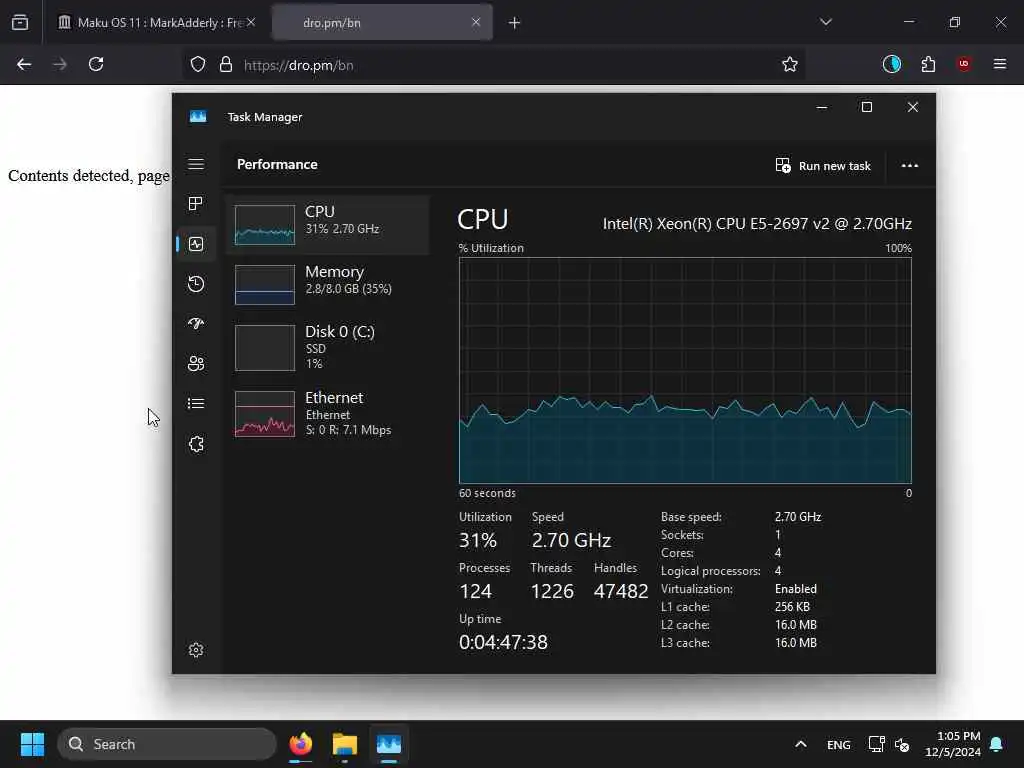Image resolution: width=1024 pixels, height=768 pixels.
Task: Click the Ethernet mini graph thumbnail
Action: [264, 413]
